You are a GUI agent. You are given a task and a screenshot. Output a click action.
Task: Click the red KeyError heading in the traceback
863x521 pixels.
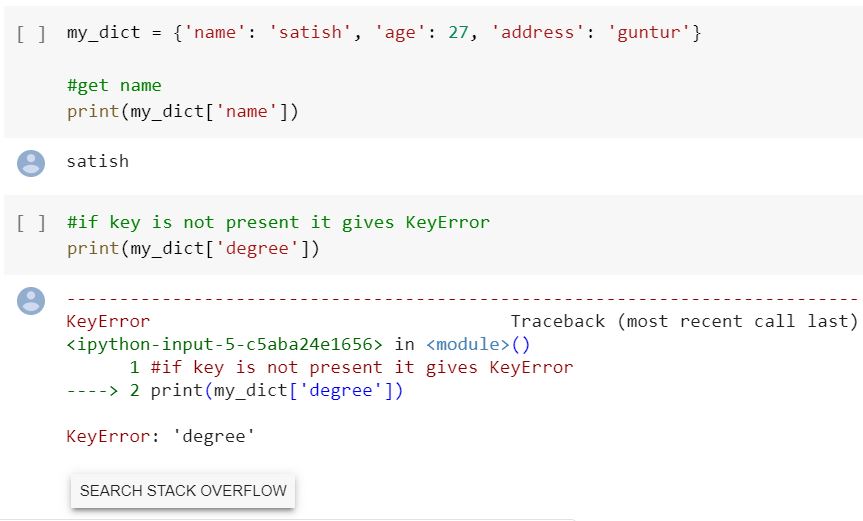(x=108, y=321)
